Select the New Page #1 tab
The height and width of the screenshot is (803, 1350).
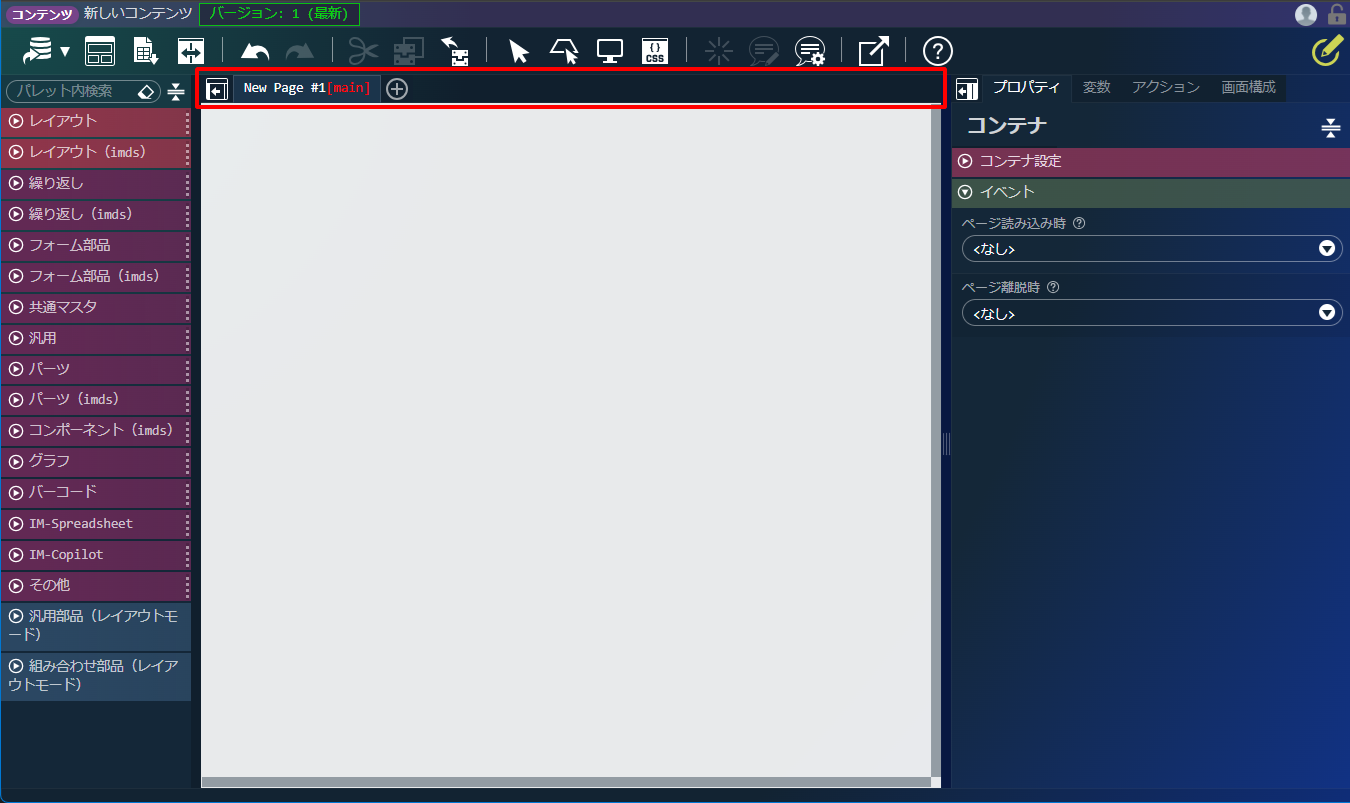[x=306, y=88]
